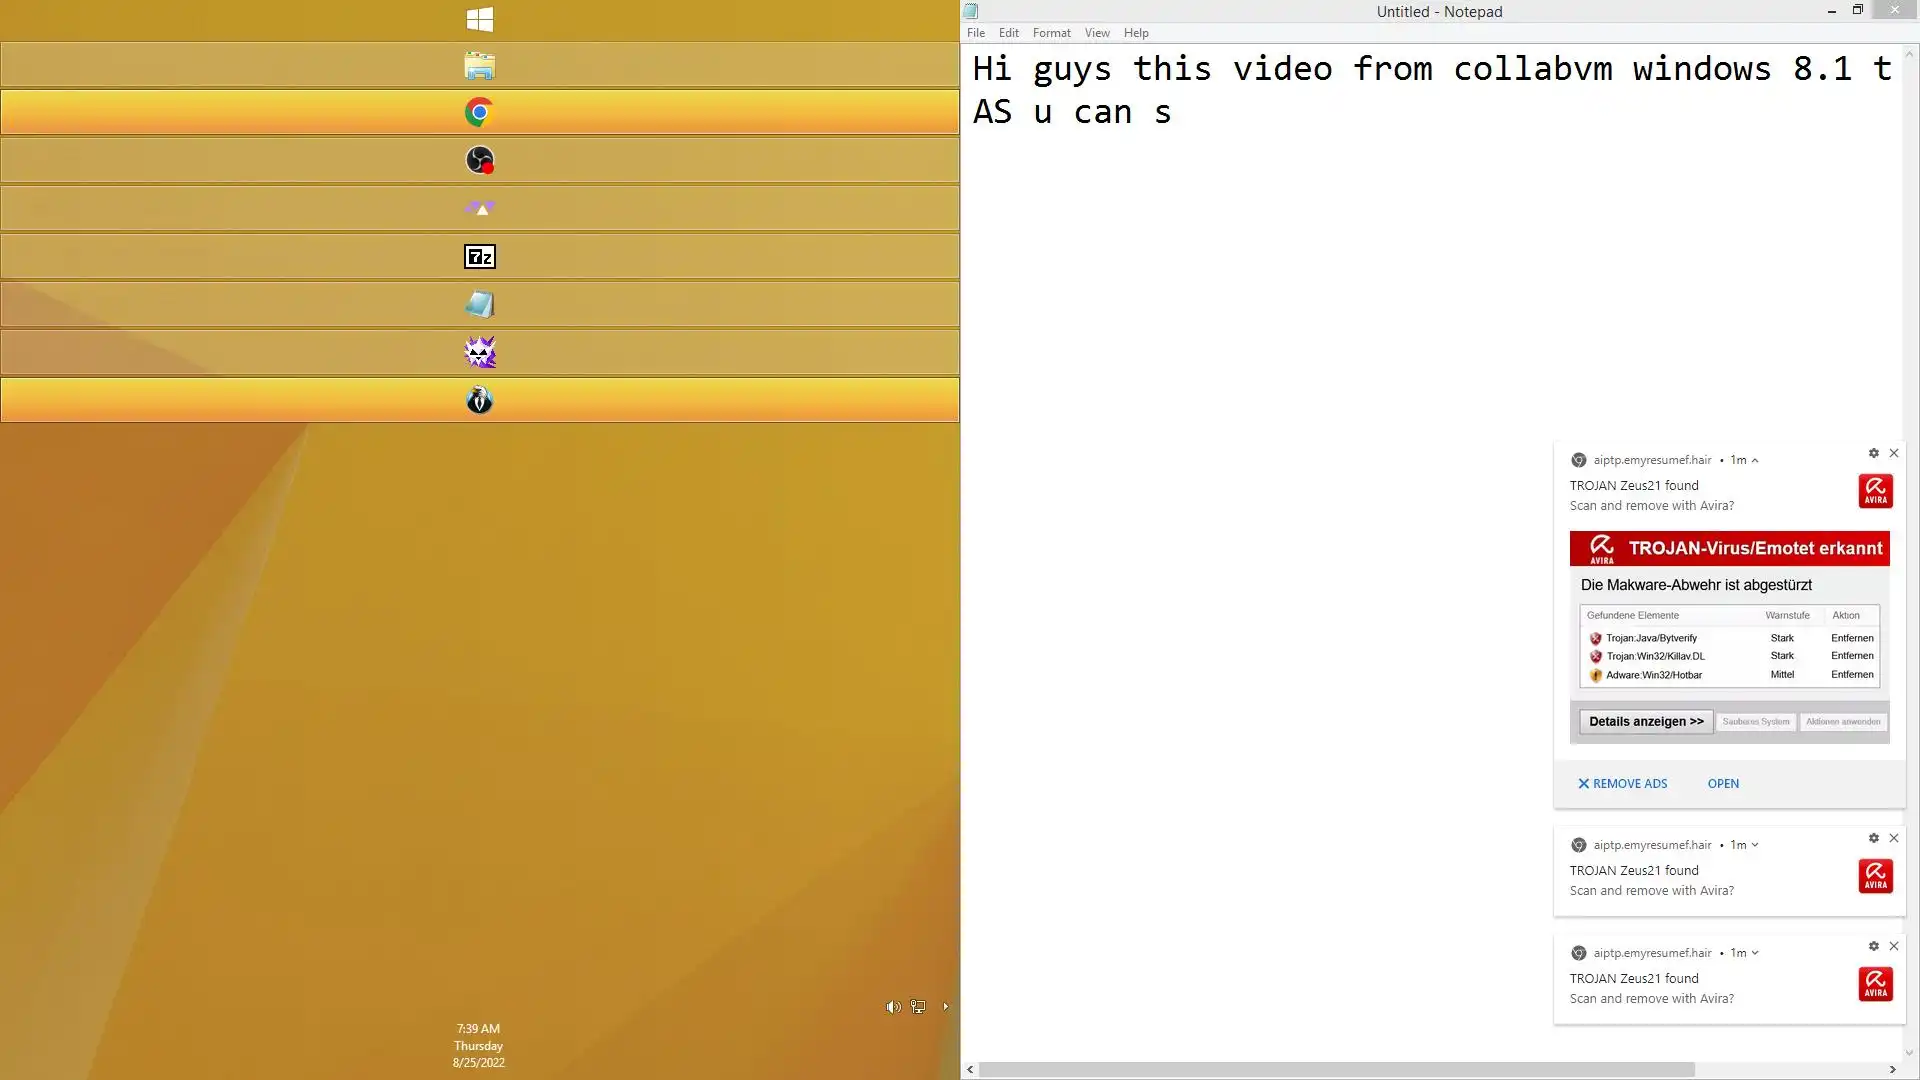The width and height of the screenshot is (1920, 1080).
Task: Open File Explorer from taskbar
Action: tap(479, 66)
